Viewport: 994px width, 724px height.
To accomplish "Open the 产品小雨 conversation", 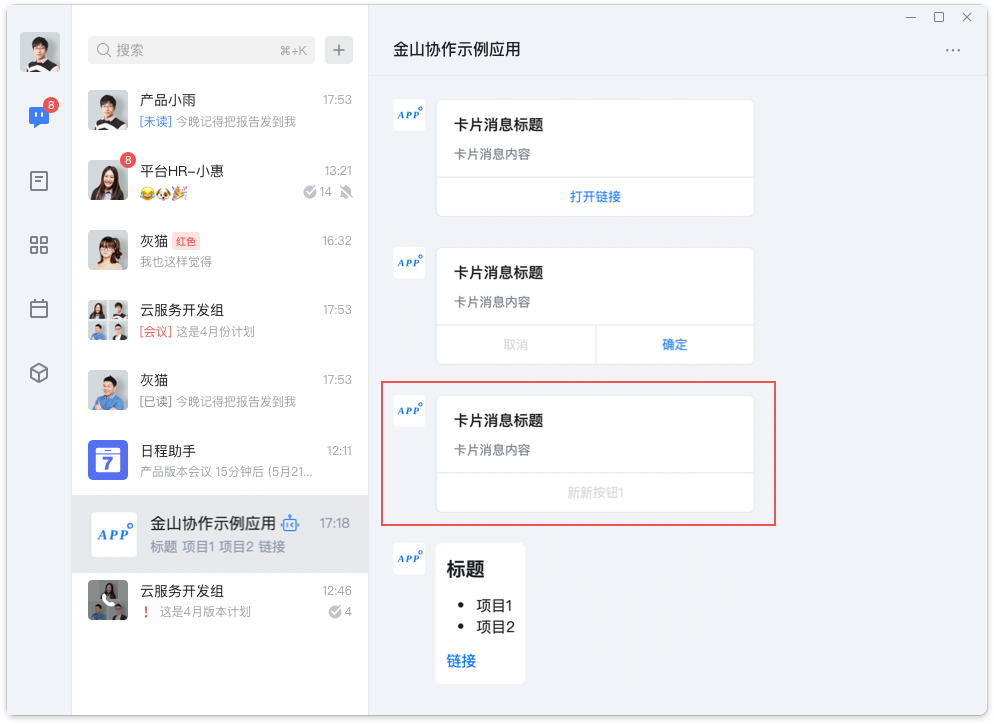I will coord(220,117).
